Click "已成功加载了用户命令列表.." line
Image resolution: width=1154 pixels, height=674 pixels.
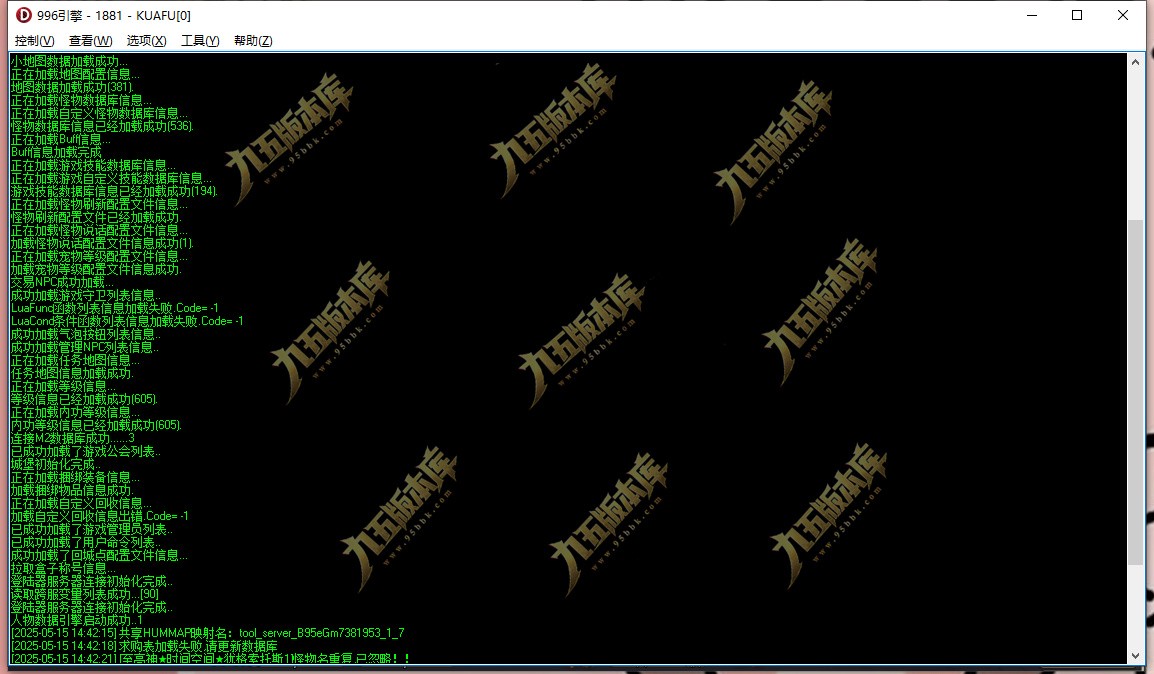85,542
